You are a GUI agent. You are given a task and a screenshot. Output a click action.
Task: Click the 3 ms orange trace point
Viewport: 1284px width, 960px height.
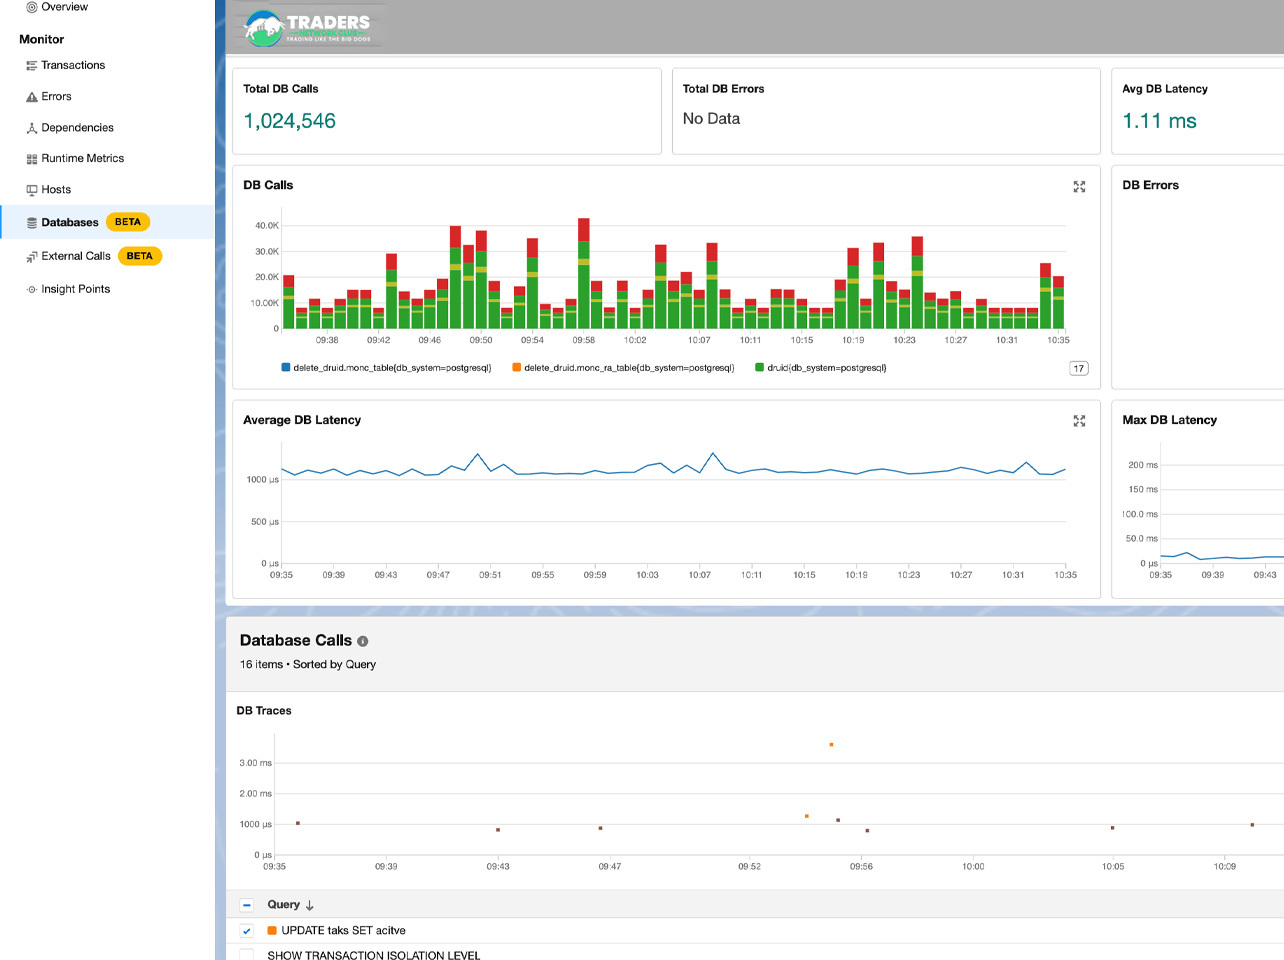[831, 745]
